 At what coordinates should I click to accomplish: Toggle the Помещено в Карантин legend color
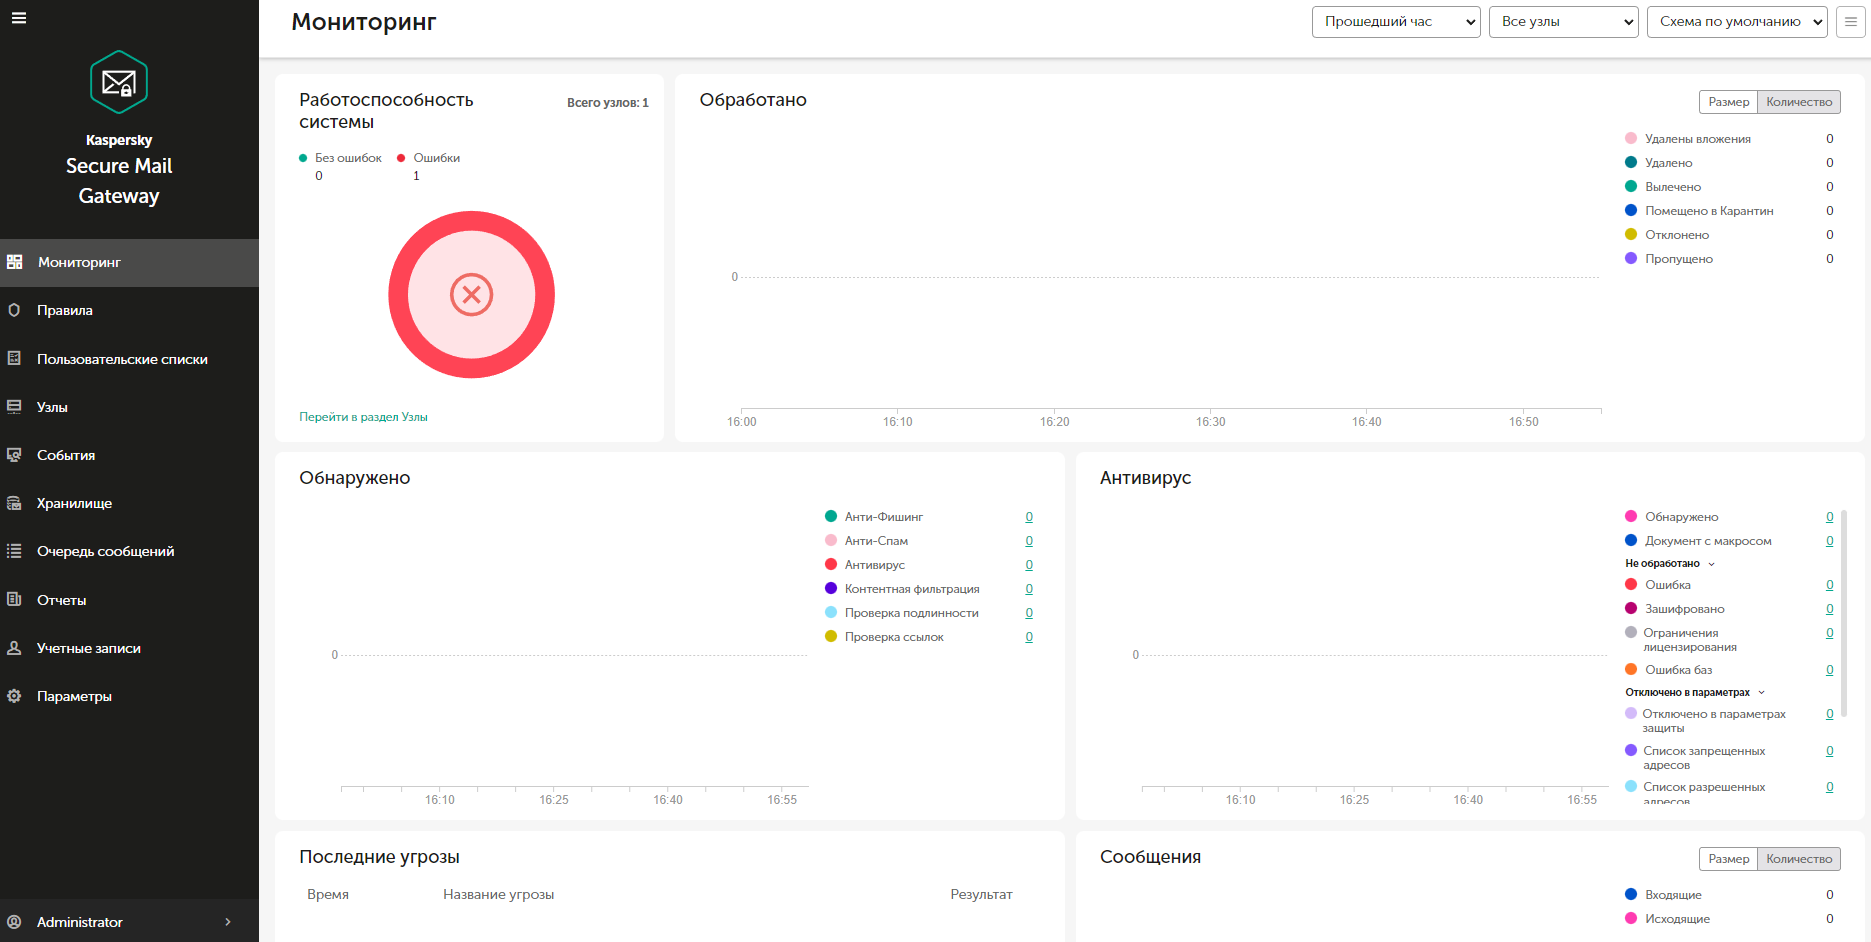pyautogui.click(x=1631, y=210)
